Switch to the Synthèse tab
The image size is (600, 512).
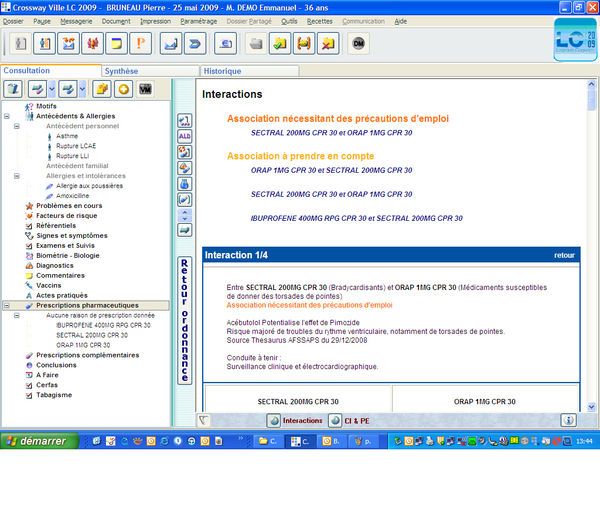(122, 71)
